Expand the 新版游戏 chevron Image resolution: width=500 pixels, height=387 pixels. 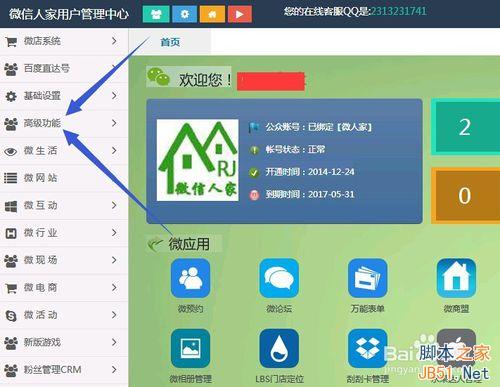point(114,342)
